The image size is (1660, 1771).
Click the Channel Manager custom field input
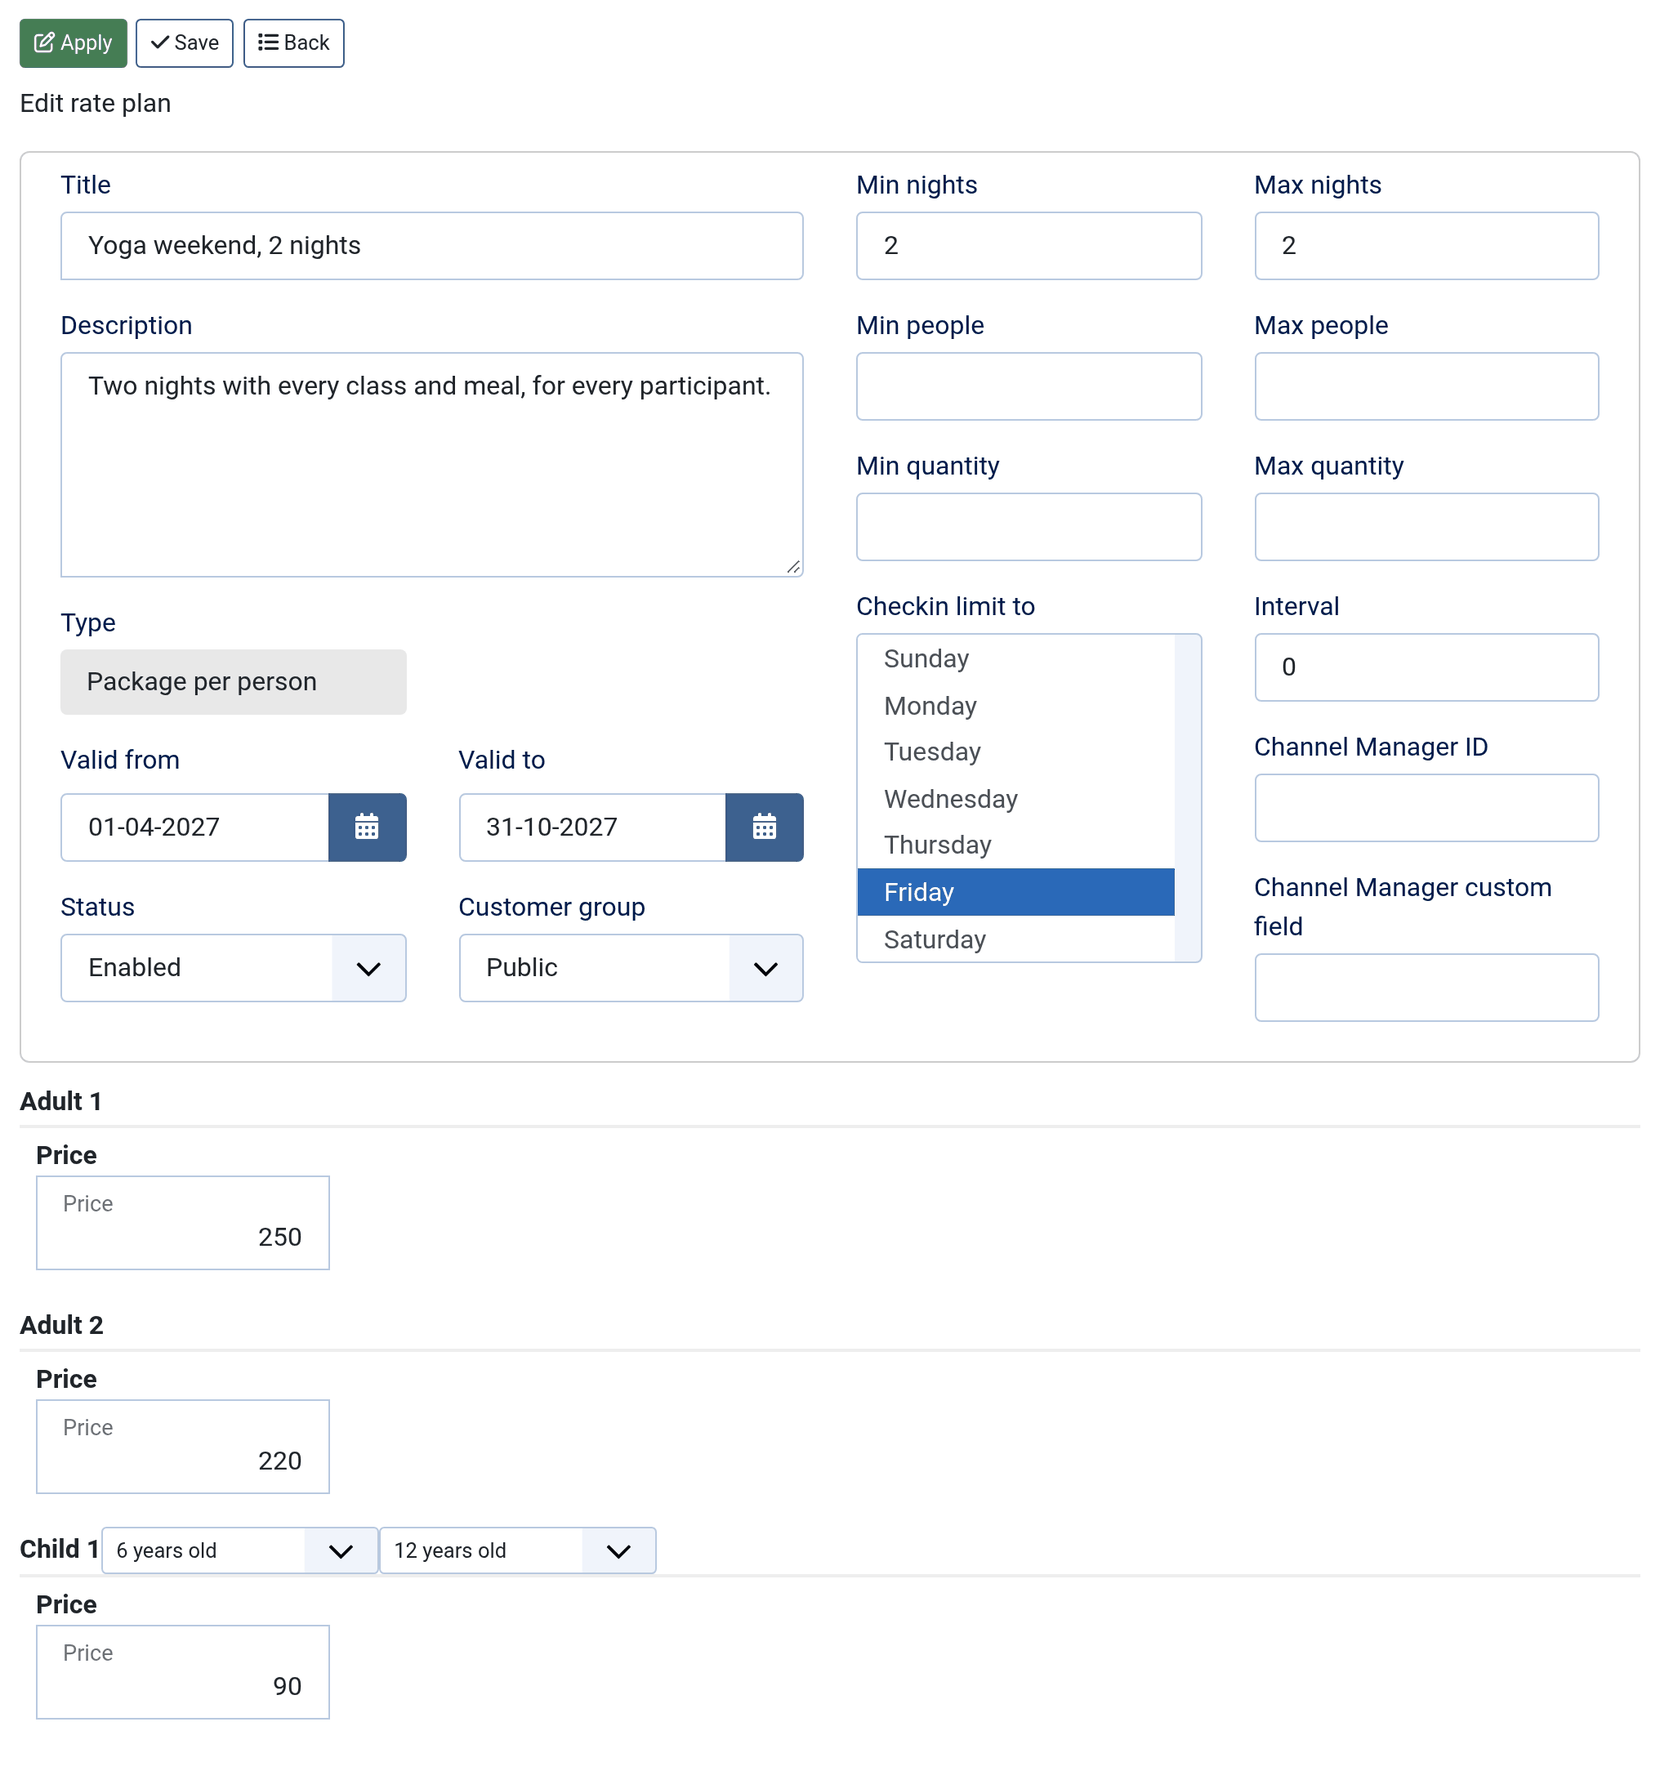pyautogui.click(x=1427, y=988)
